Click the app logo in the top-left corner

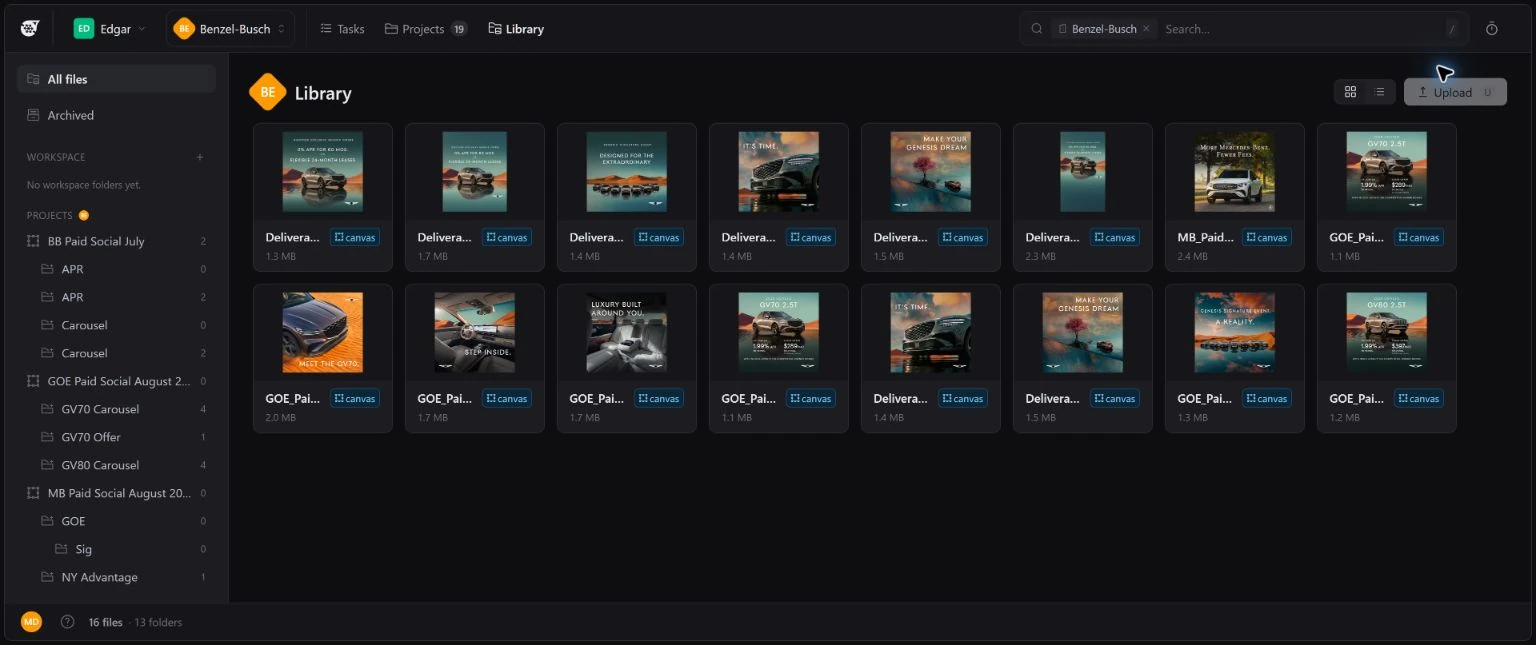(x=29, y=29)
